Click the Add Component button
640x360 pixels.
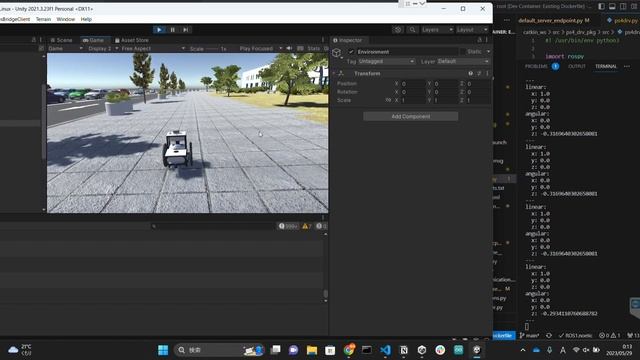click(x=411, y=116)
